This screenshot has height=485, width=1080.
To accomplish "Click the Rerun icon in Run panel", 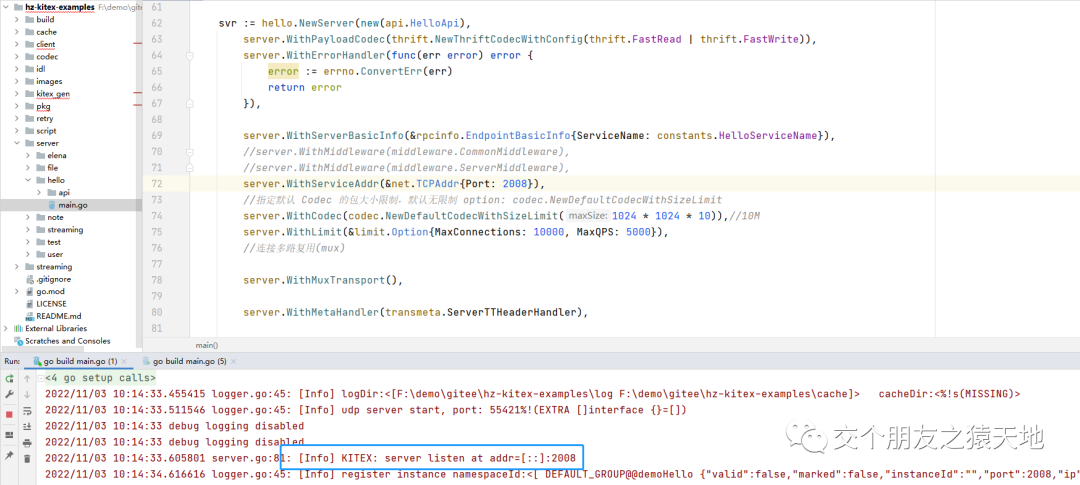I will pos(10,378).
